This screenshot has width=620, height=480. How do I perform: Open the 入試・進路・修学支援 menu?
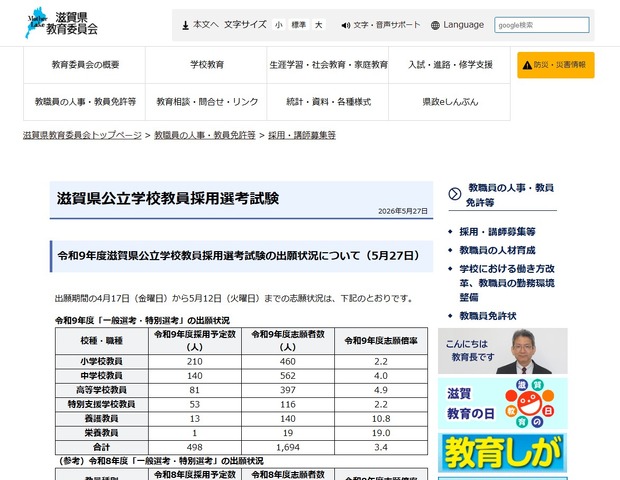[x=450, y=65]
